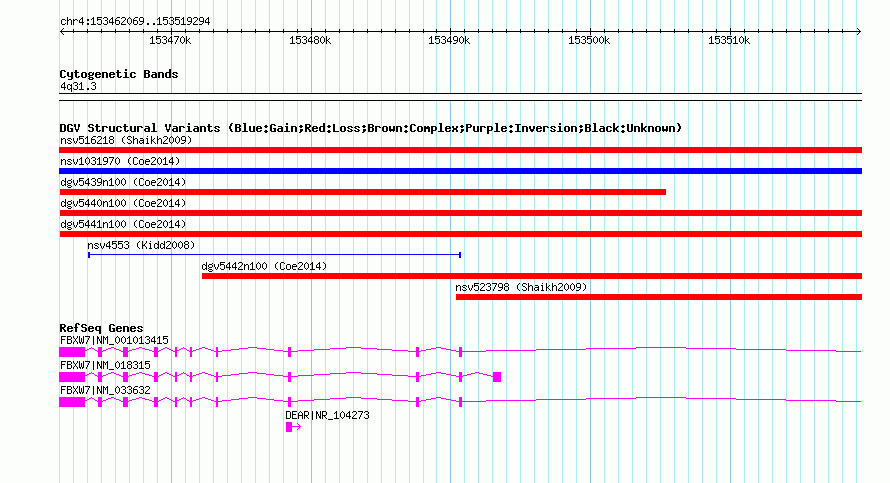890x483 pixels.
Task: Click the nsv4553 (Kidd2008) label
Action: pyautogui.click(x=141, y=245)
